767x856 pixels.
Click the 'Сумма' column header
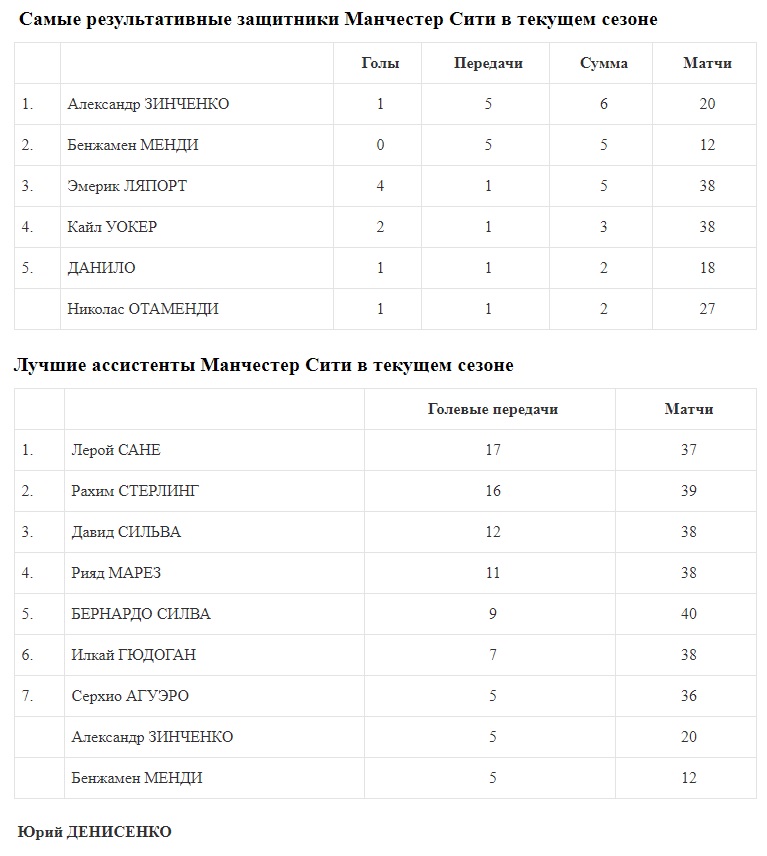pos(604,63)
